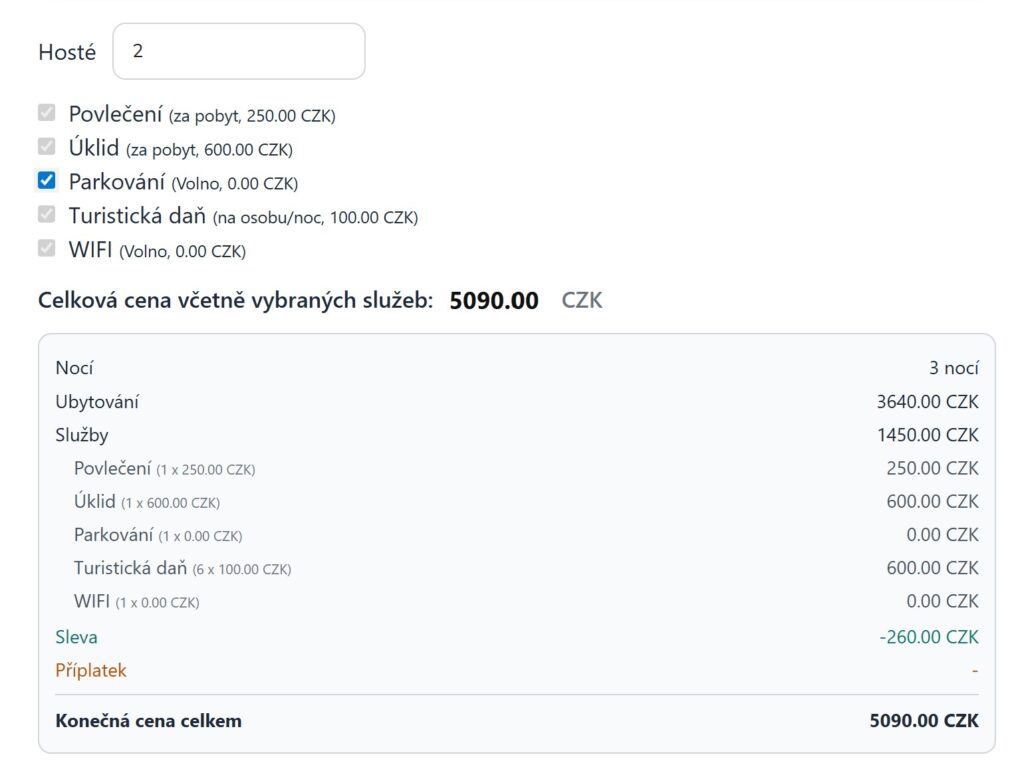Click the Celková cena včetně vybraných služeb heading
The image size is (1024, 771).
click(x=235, y=300)
